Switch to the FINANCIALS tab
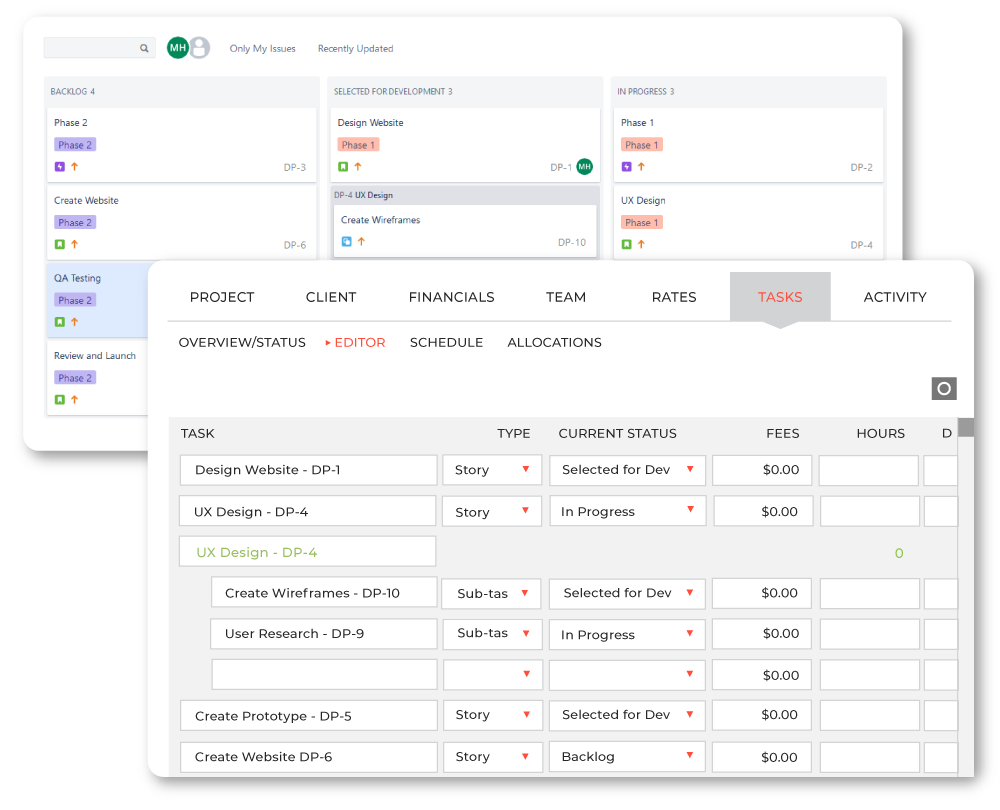The image size is (1000, 810). (x=451, y=297)
